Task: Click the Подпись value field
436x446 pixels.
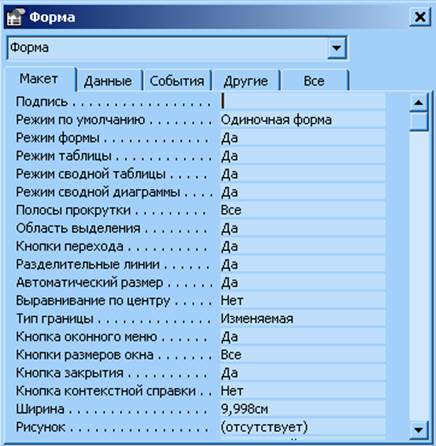Action: click(303, 101)
